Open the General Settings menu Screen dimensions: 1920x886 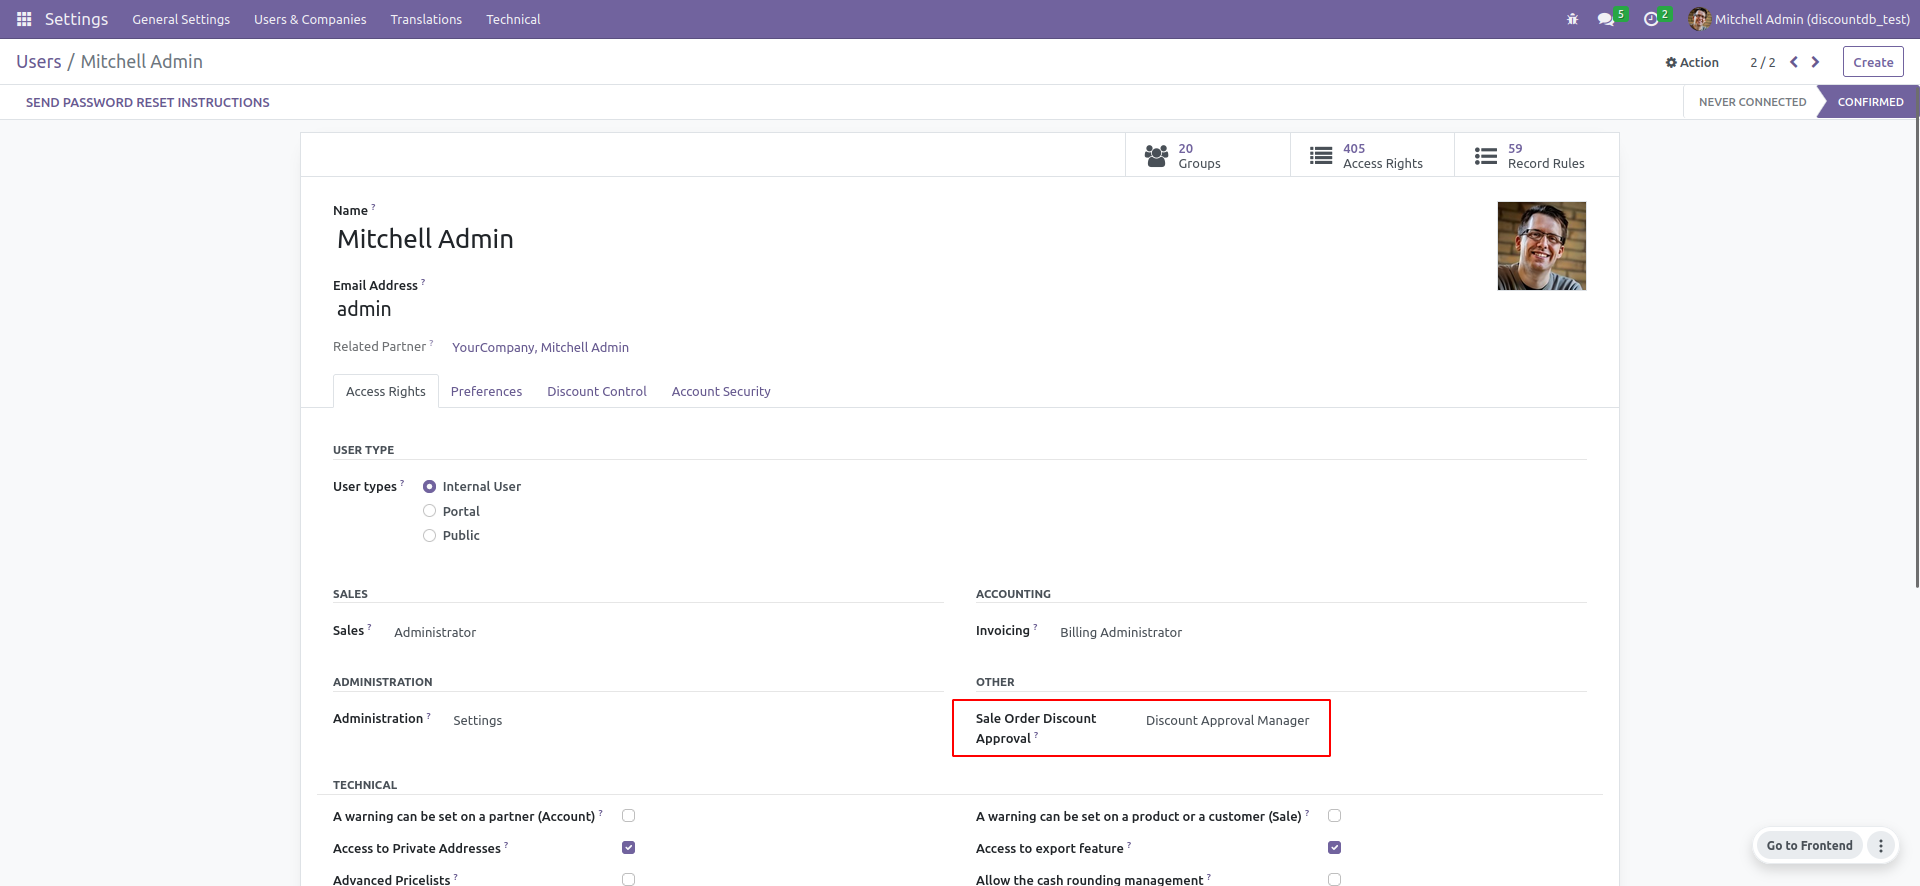click(x=181, y=19)
